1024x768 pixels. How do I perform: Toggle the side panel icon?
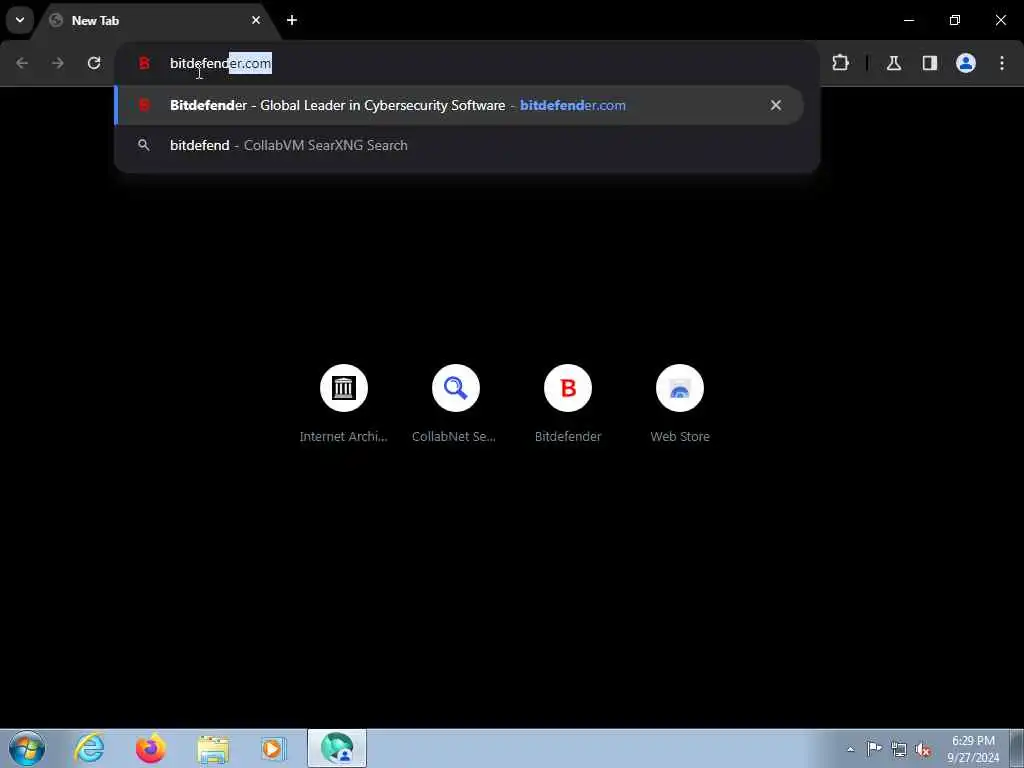[930, 63]
